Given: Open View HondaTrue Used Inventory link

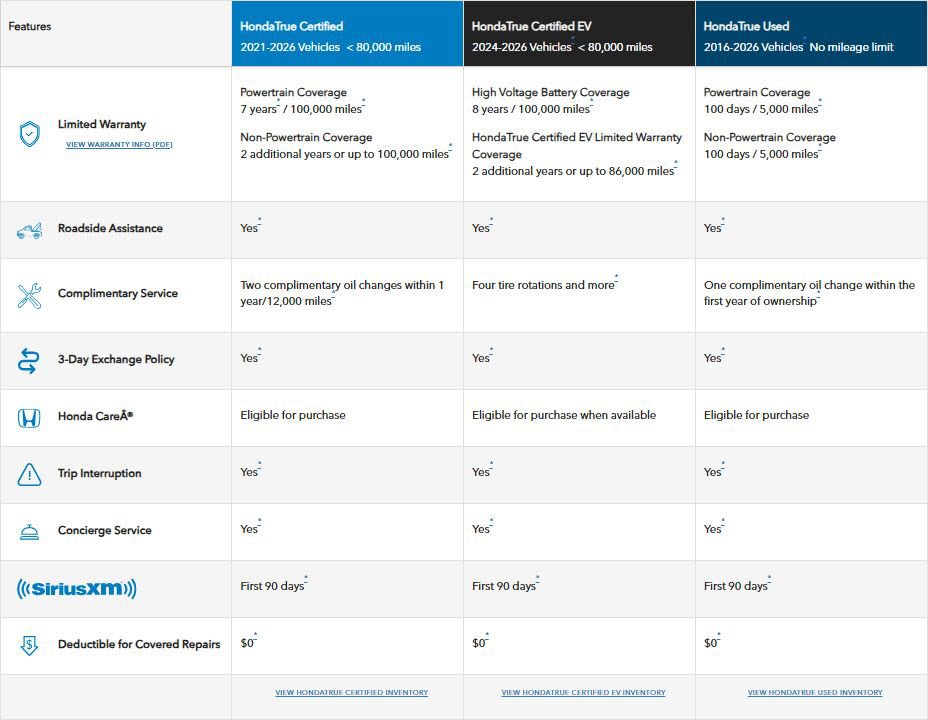Looking at the screenshot, I should tap(815, 692).
